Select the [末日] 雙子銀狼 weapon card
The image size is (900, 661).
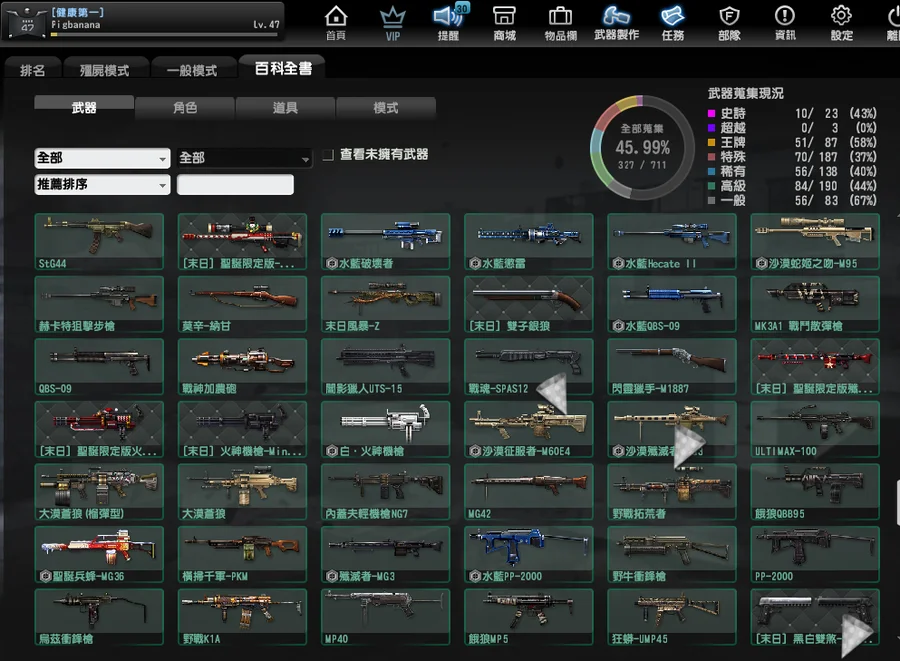click(529, 304)
